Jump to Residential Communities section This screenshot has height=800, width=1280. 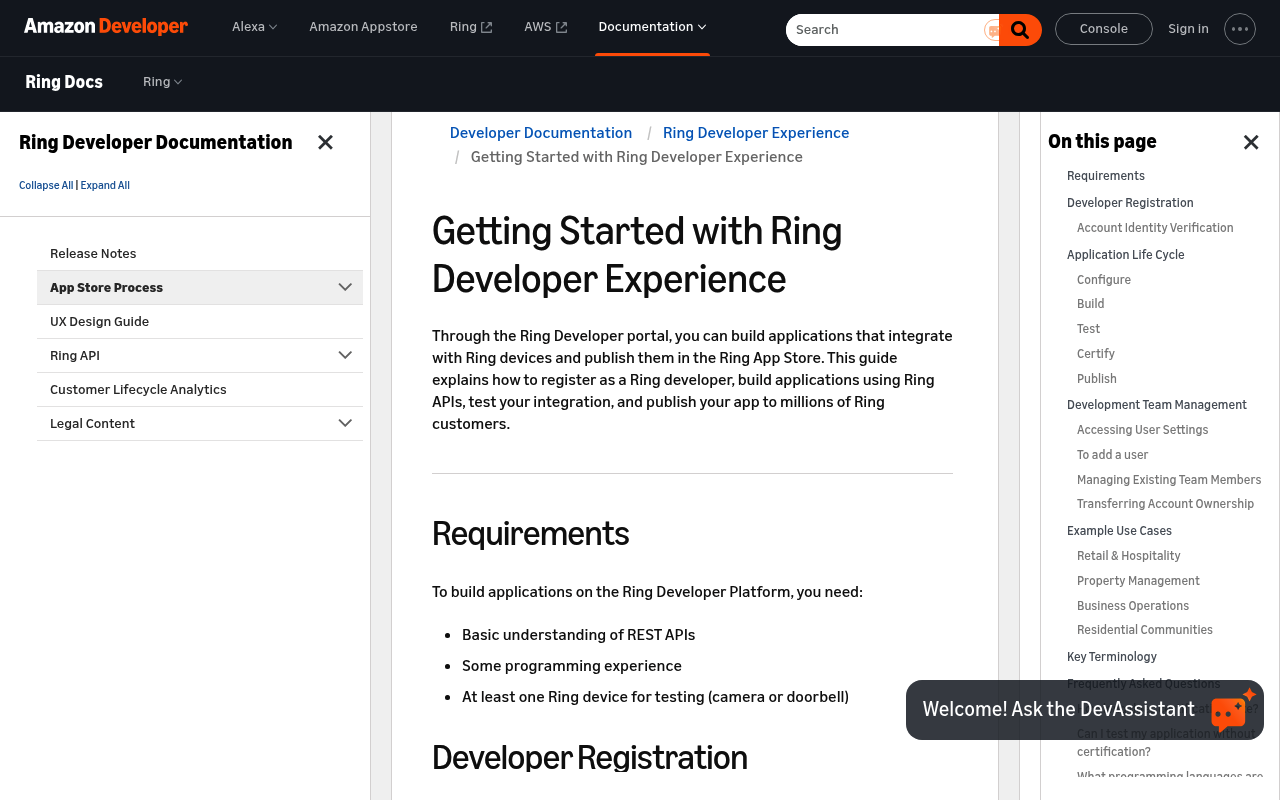point(1145,630)
